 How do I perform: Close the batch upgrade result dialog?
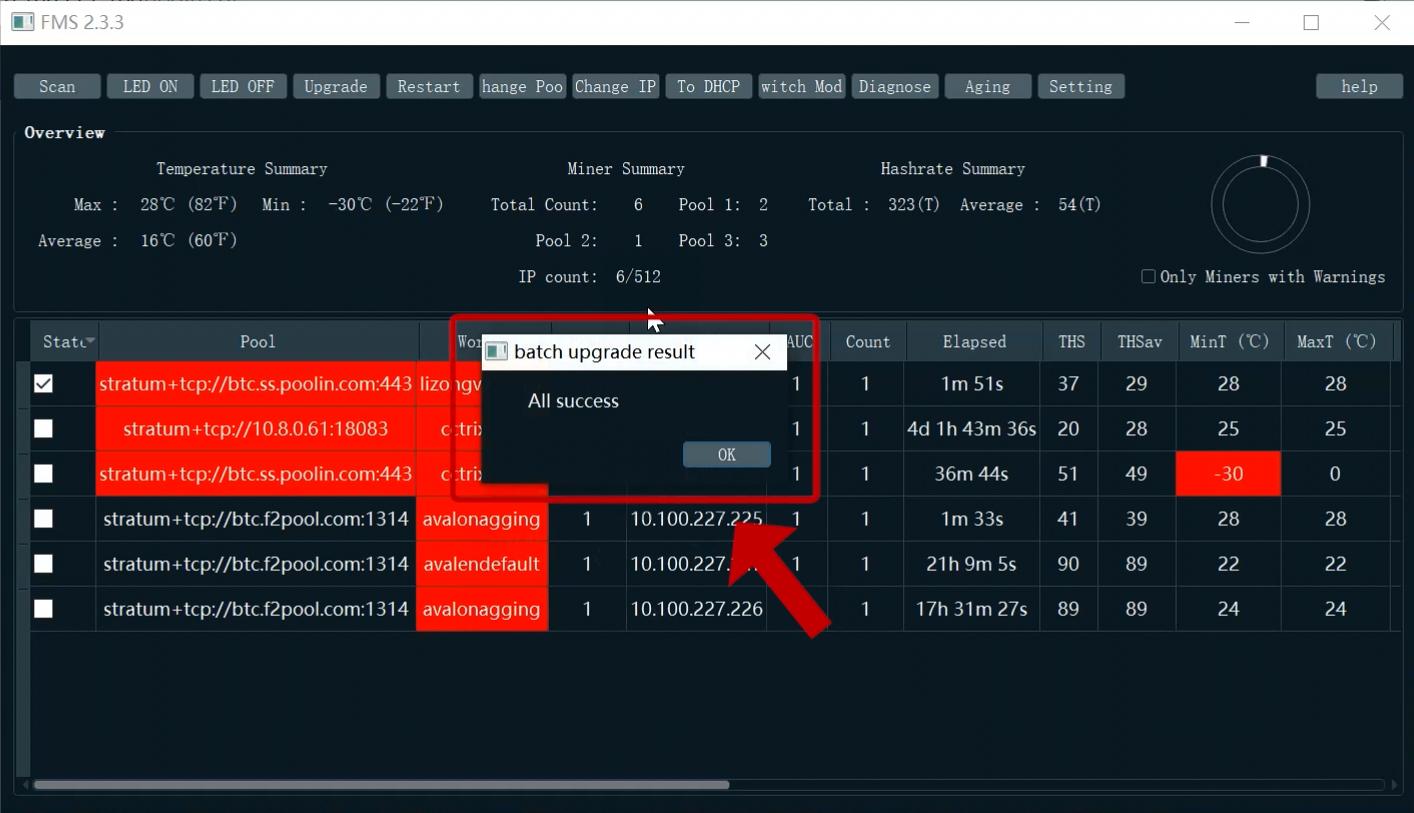(762, 352)
